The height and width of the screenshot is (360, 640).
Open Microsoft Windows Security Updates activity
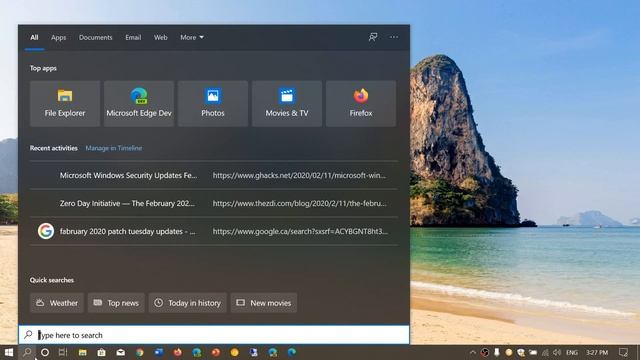click(128, 175)
